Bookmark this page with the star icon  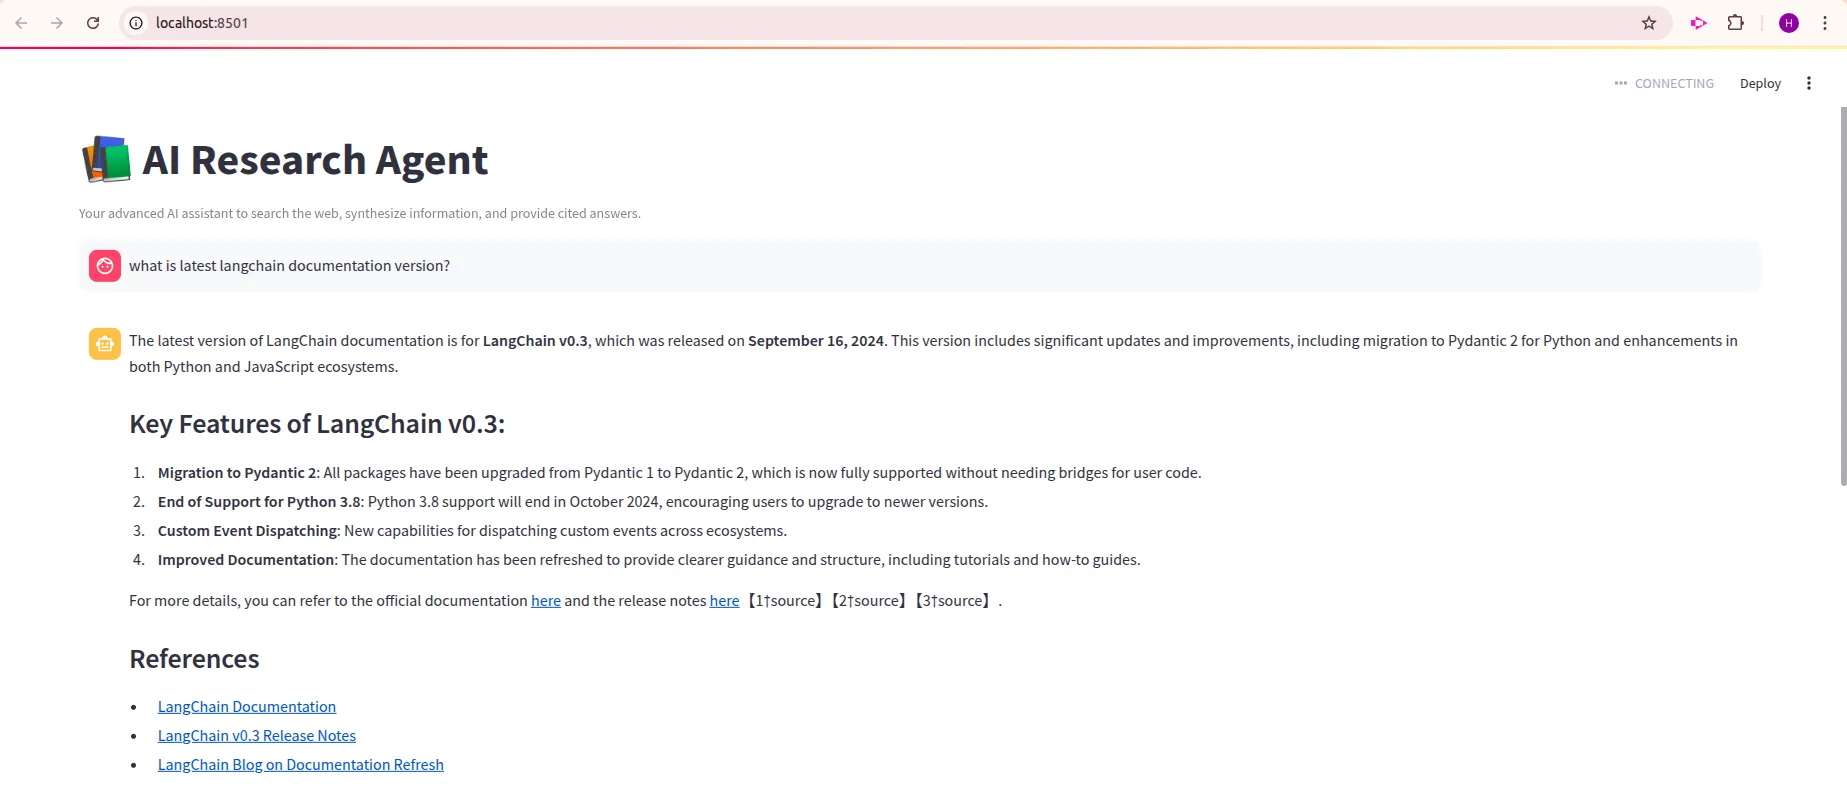pyautogui.click(x=1649, y=23)
